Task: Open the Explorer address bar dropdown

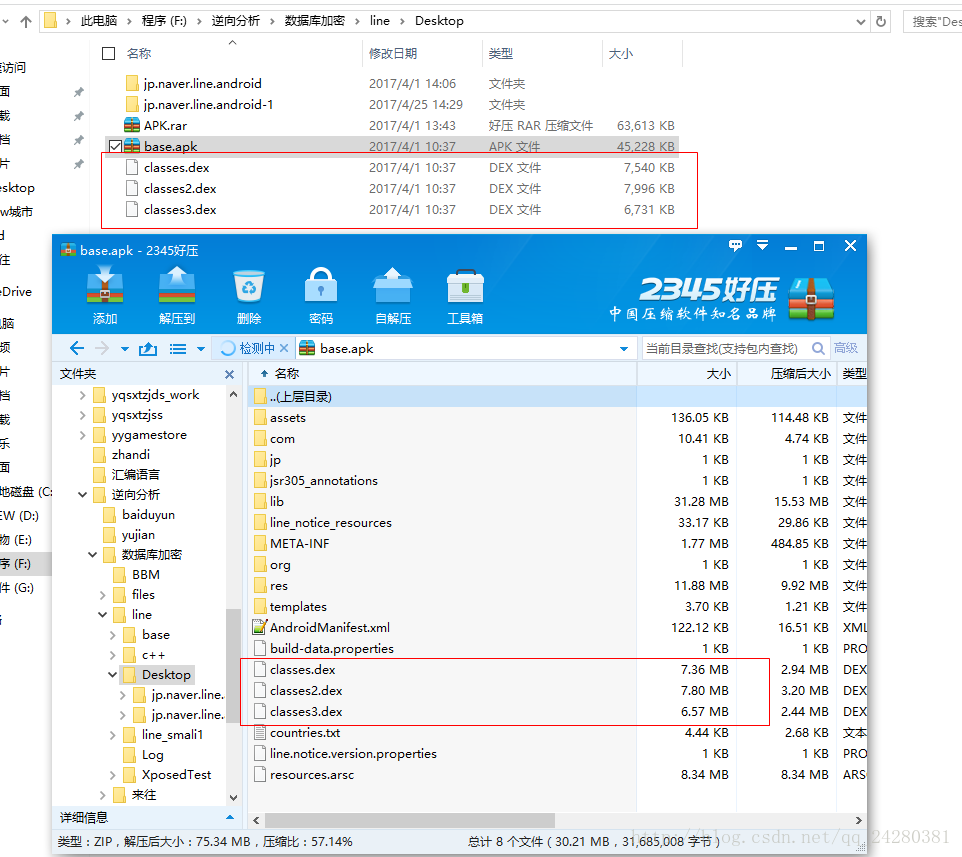Action: 860,22
